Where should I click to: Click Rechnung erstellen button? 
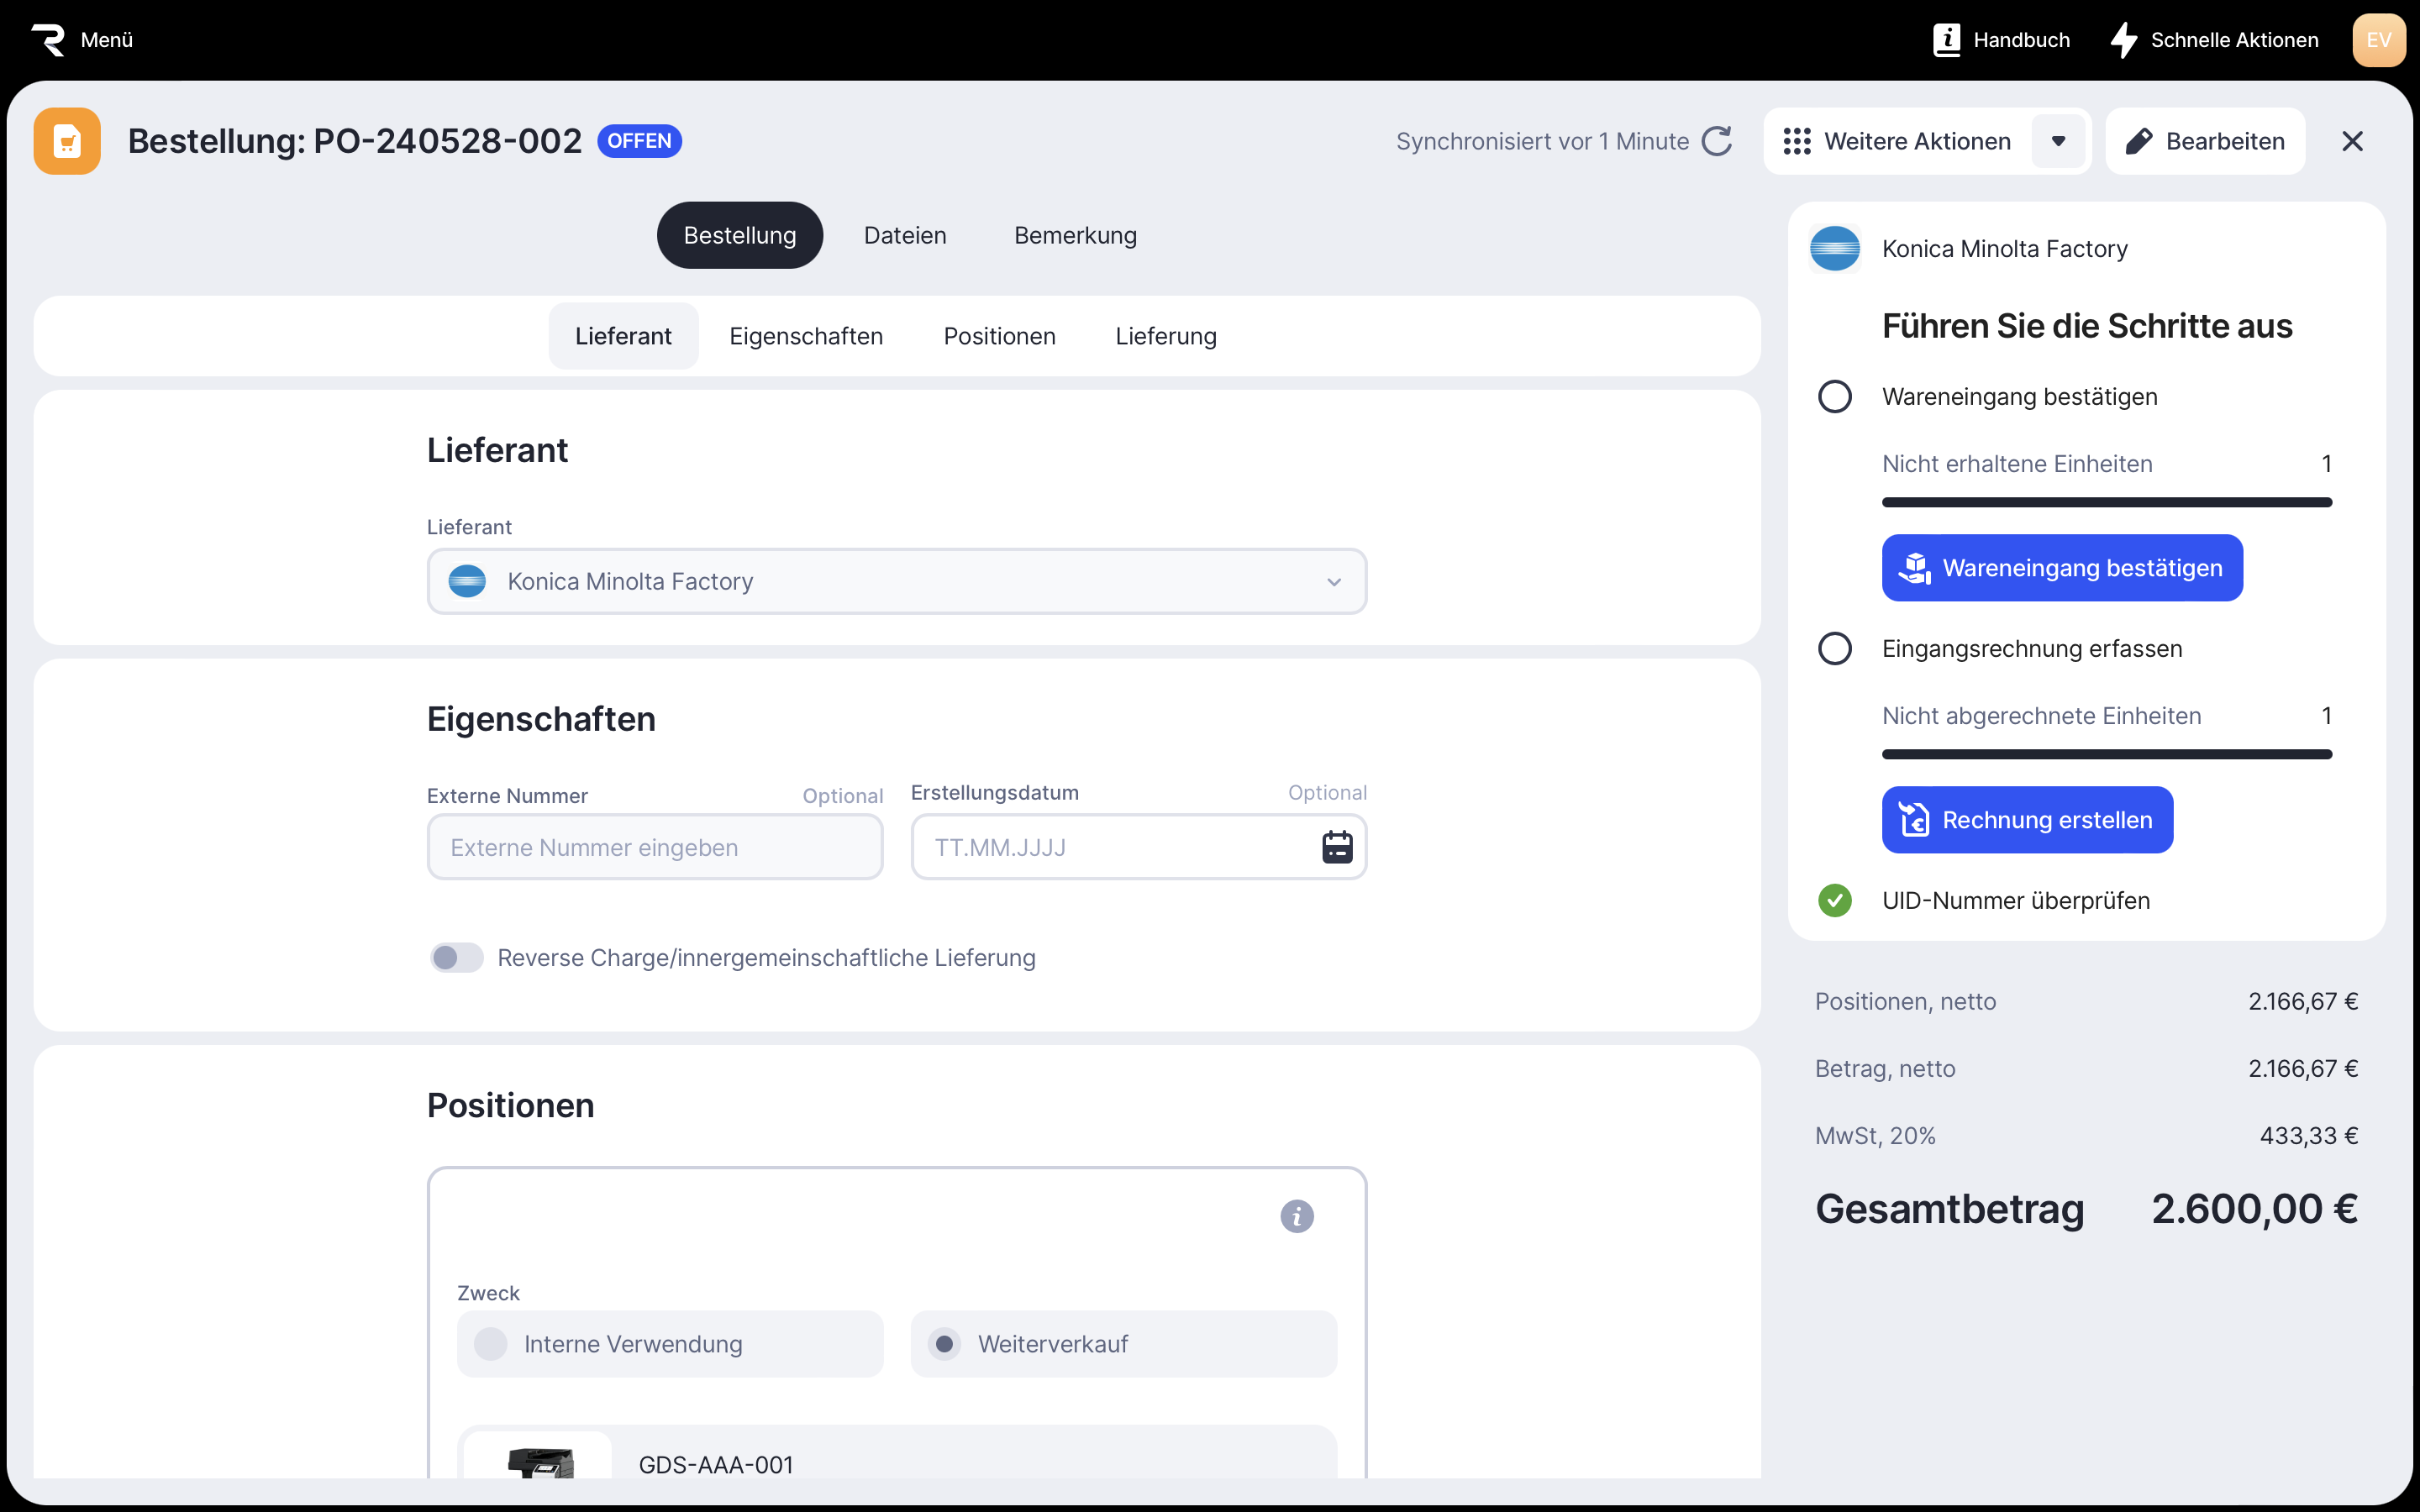[2026, 820]
